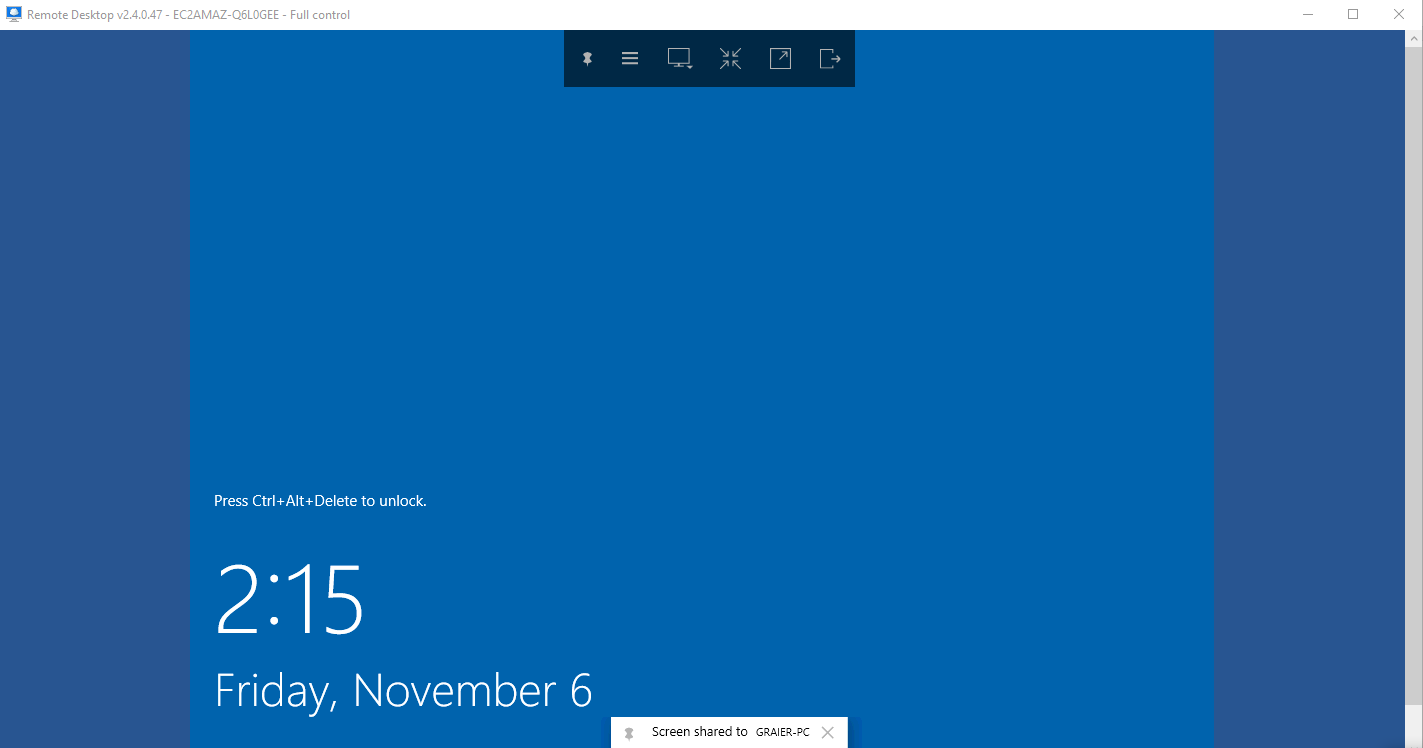Click the Remote Desktop window title text
1423x748 pixels.
tap(188, 15)
